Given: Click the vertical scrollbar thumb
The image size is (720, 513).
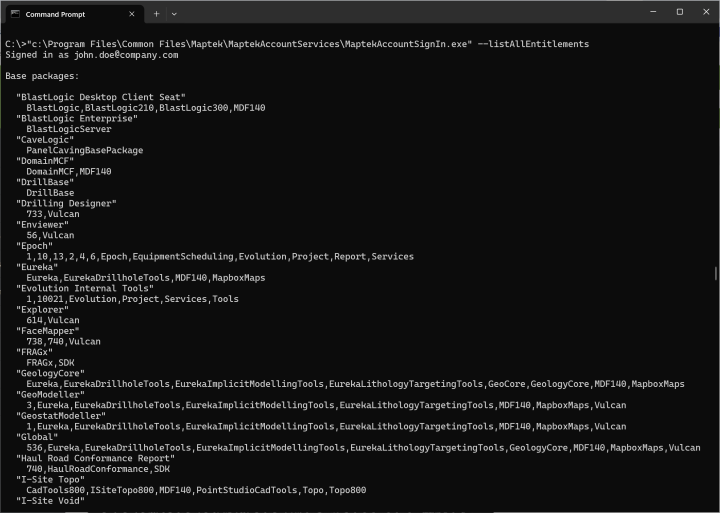Looking at the screenshot, I should point(716,273).
